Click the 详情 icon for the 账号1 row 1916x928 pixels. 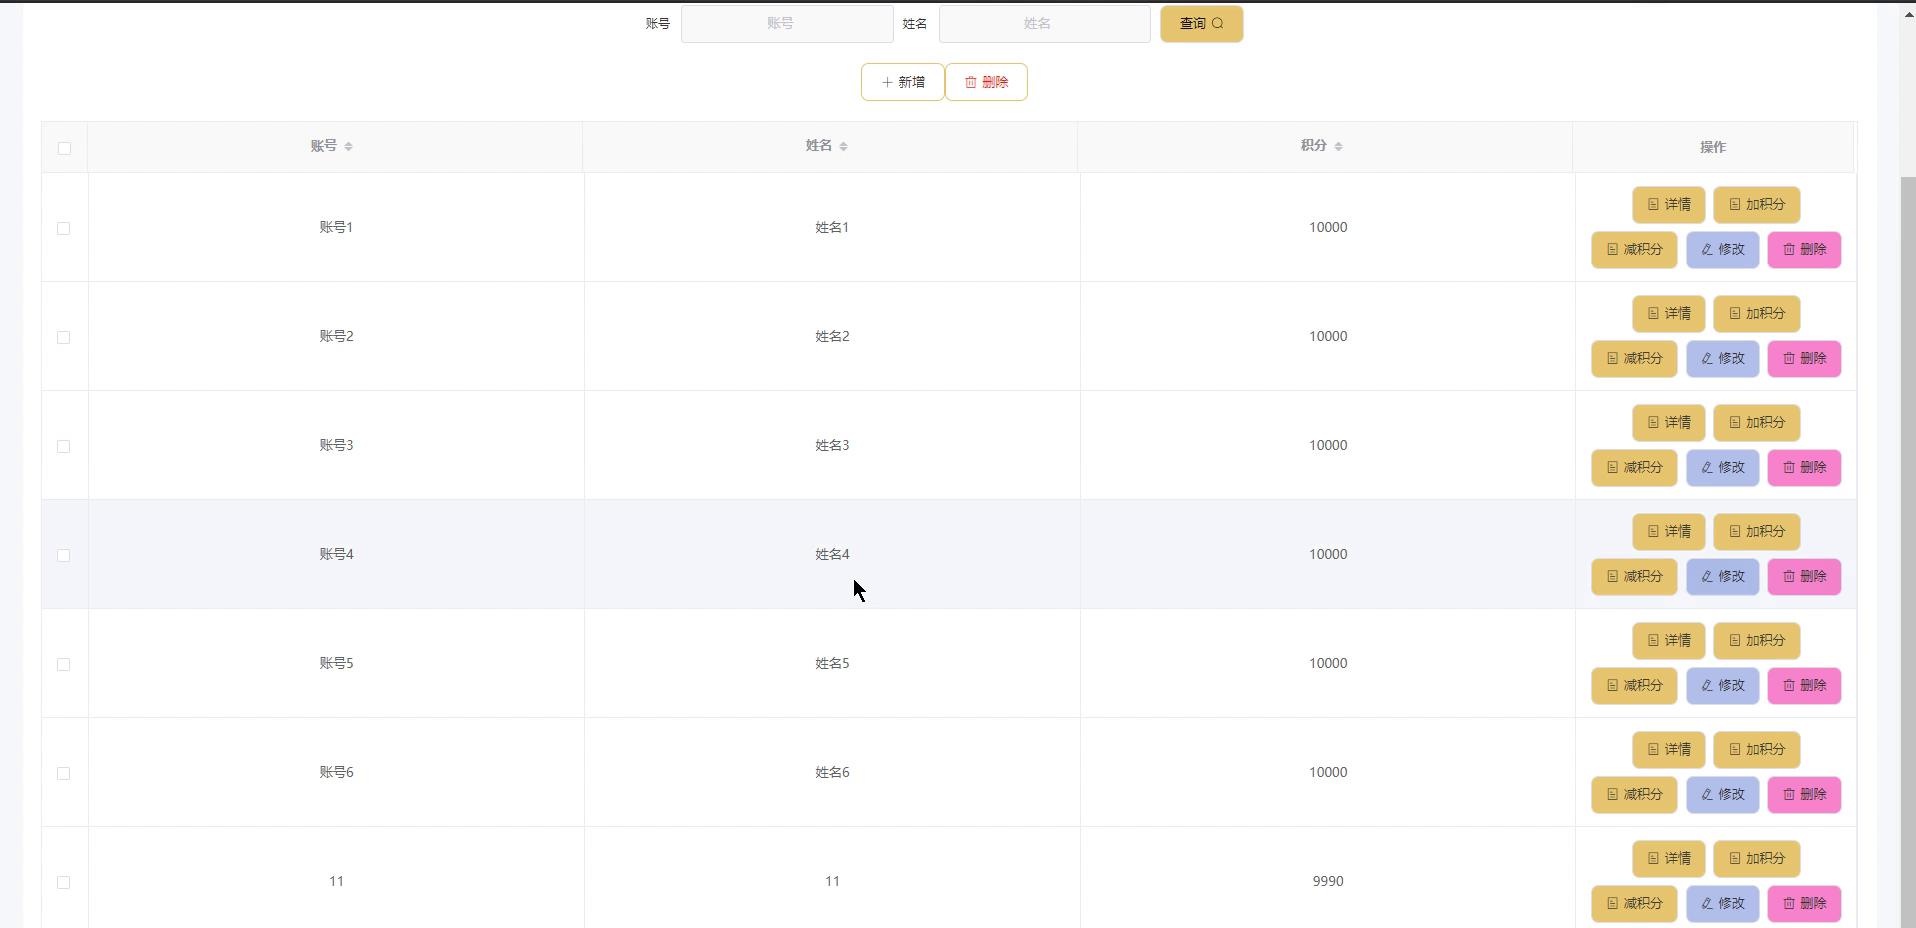[x=1653, y=205]
